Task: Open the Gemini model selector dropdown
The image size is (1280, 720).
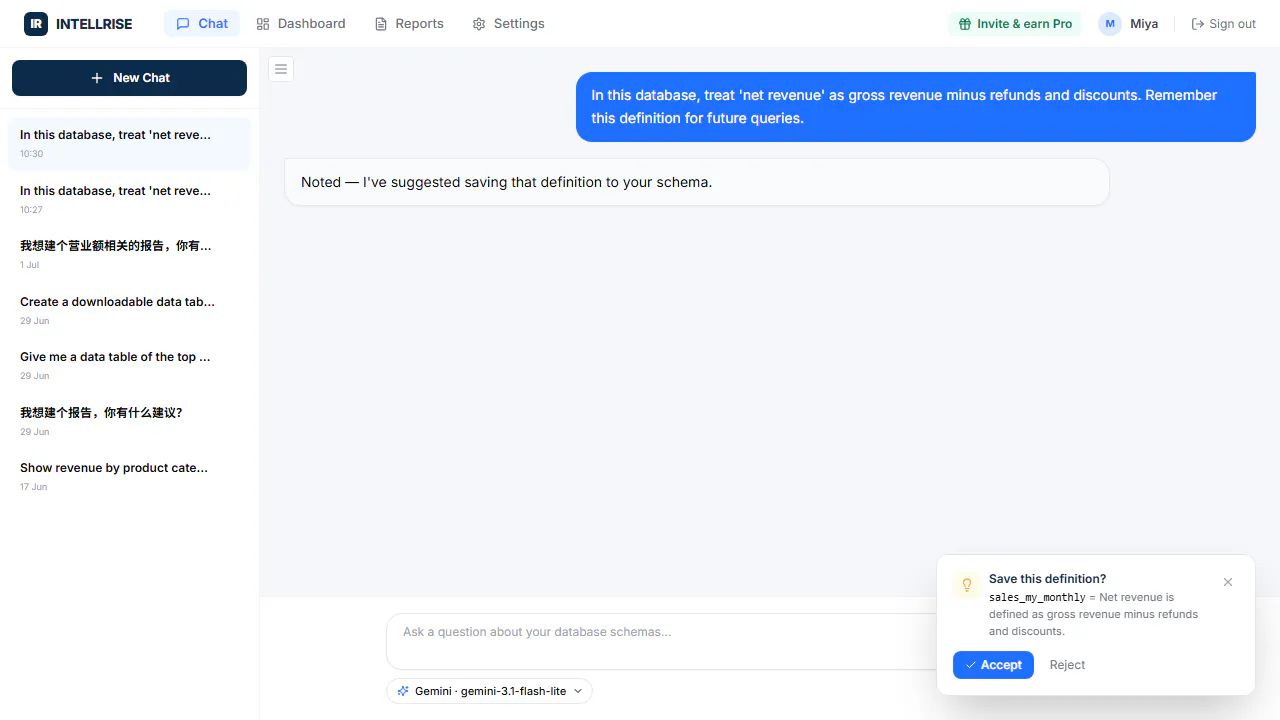Action: [489, 691]
